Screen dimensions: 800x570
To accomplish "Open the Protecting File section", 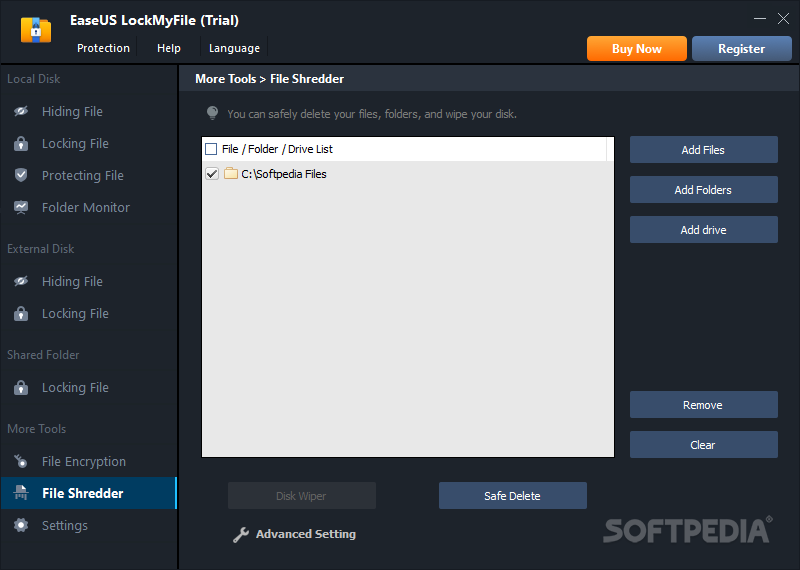I will coord(89,176).
